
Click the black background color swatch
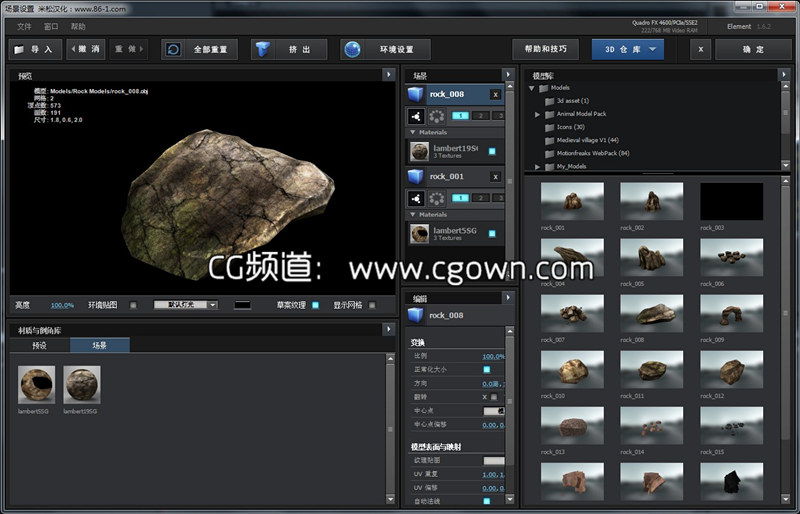pos(242,305)
